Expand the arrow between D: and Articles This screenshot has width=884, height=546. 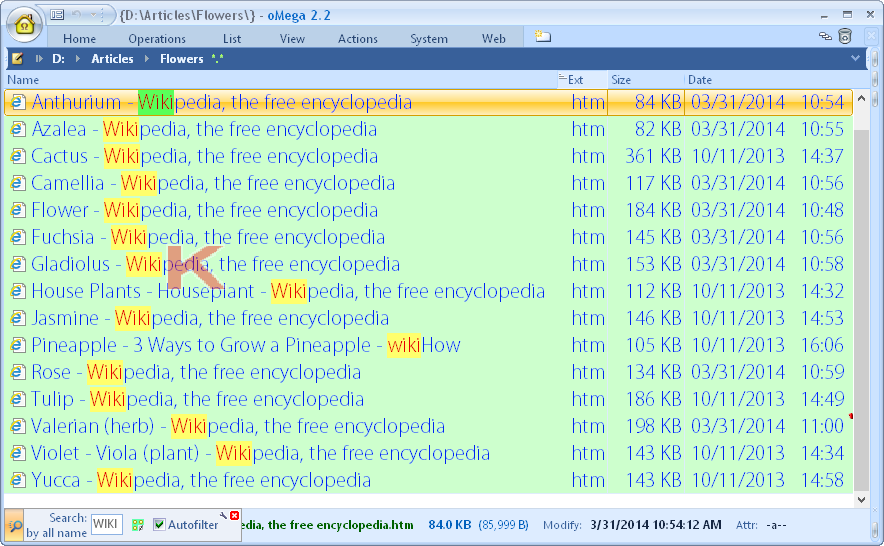tap(78, 59)
